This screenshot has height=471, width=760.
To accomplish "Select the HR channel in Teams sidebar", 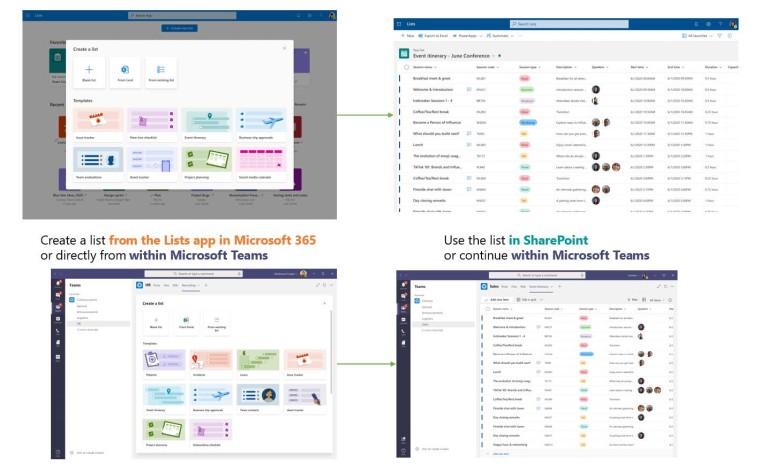I will tap(99, 324).
